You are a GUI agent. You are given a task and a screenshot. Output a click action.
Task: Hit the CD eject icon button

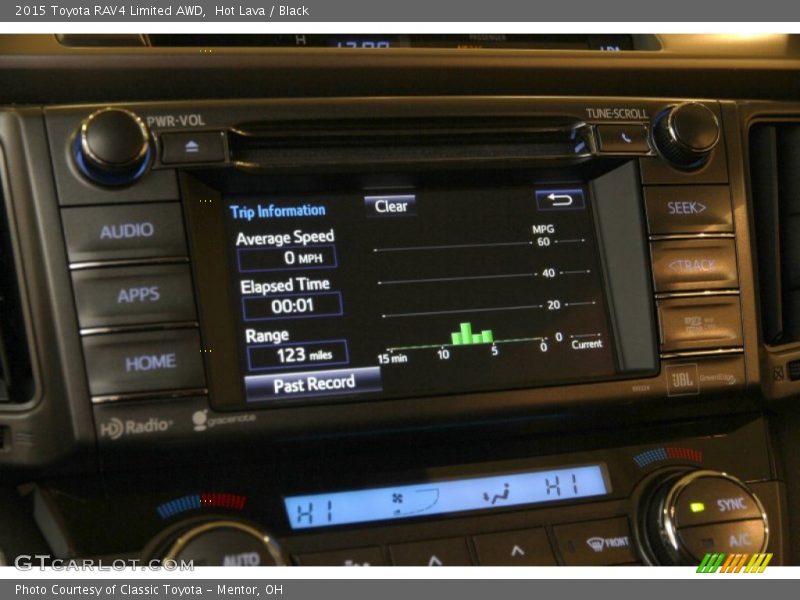(192, 147)
